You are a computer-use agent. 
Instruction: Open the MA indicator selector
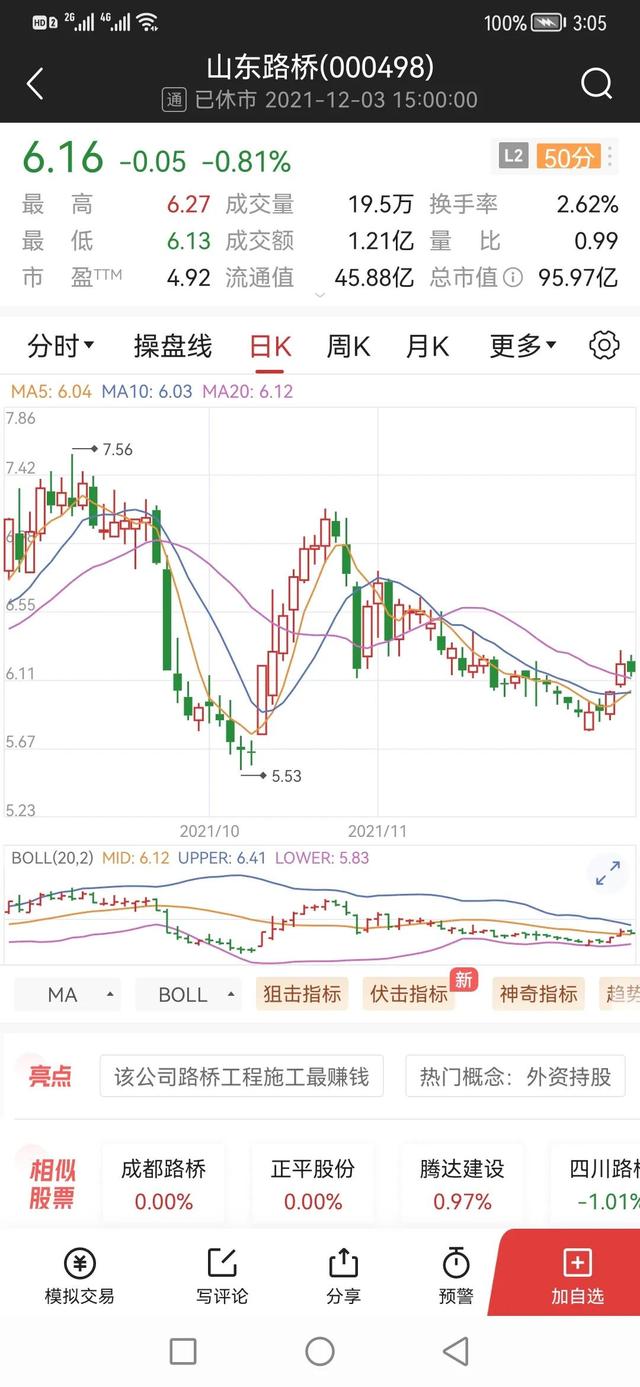pos(67,994)
